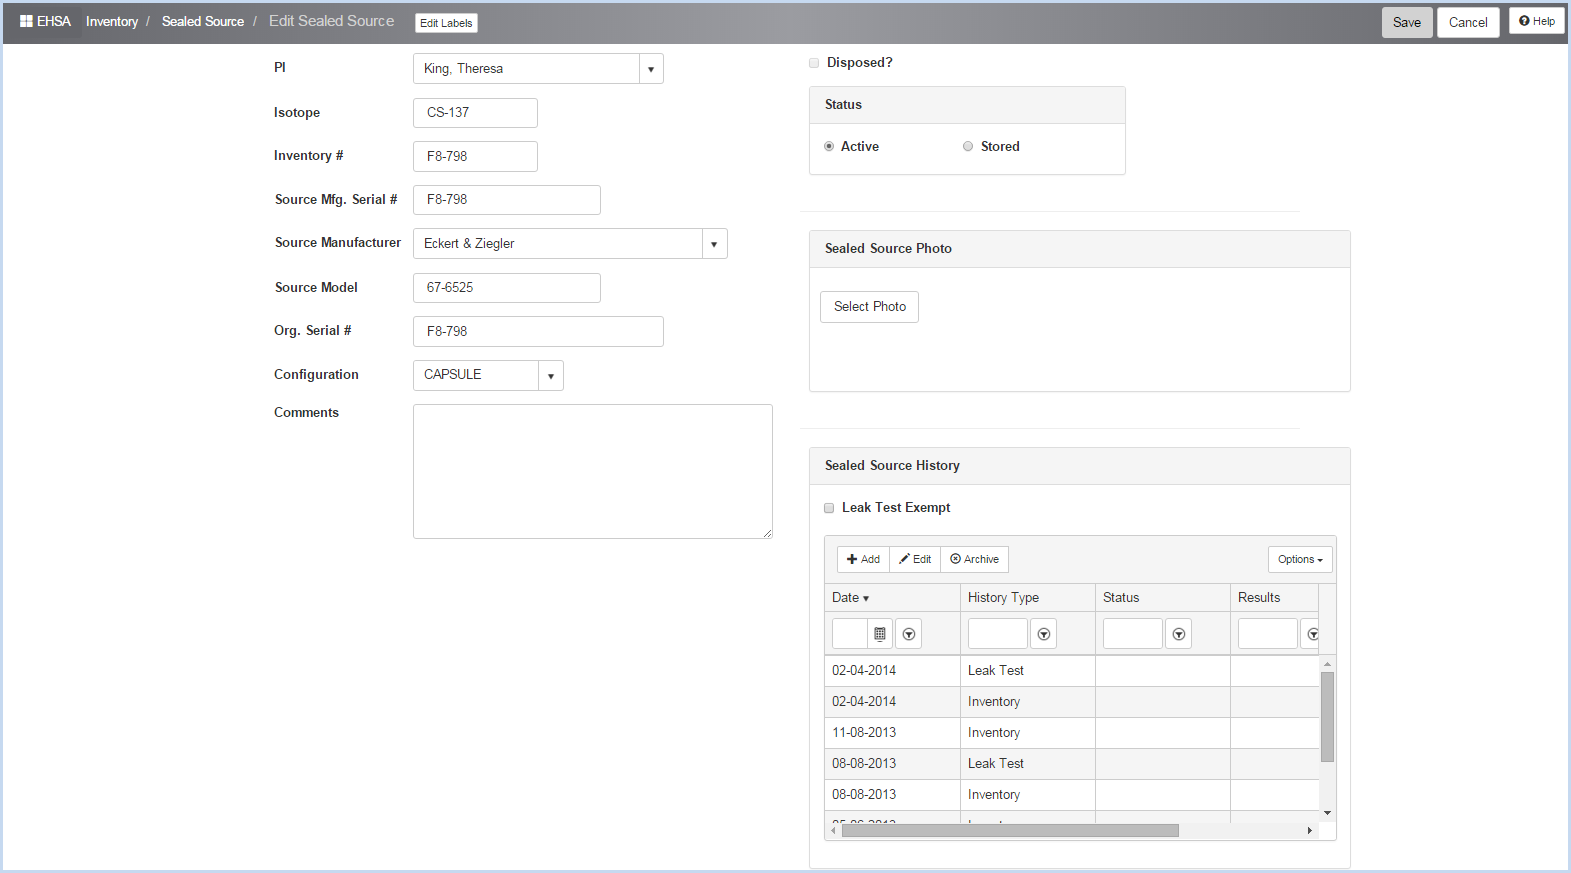Click the history grid horizontal scrollbar
Viewport: 1571px width, 873px height.
(x=1010, y=830)
